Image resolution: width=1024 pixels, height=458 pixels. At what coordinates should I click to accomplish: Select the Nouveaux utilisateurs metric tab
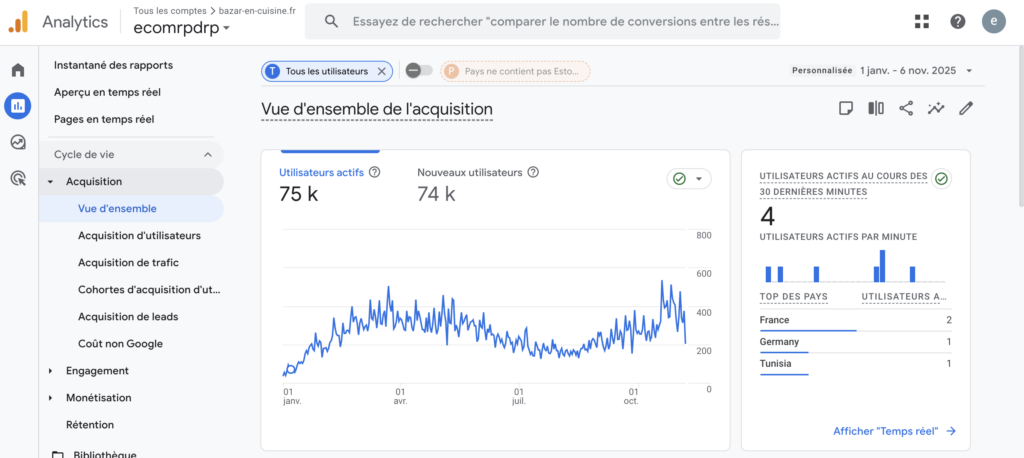point(470,172)
